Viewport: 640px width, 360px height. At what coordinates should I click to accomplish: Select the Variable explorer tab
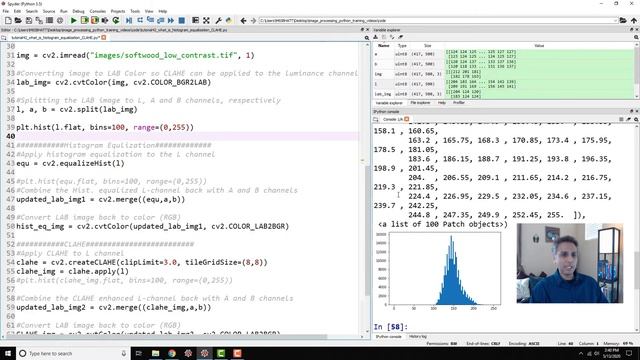click(x=389, y=103)
